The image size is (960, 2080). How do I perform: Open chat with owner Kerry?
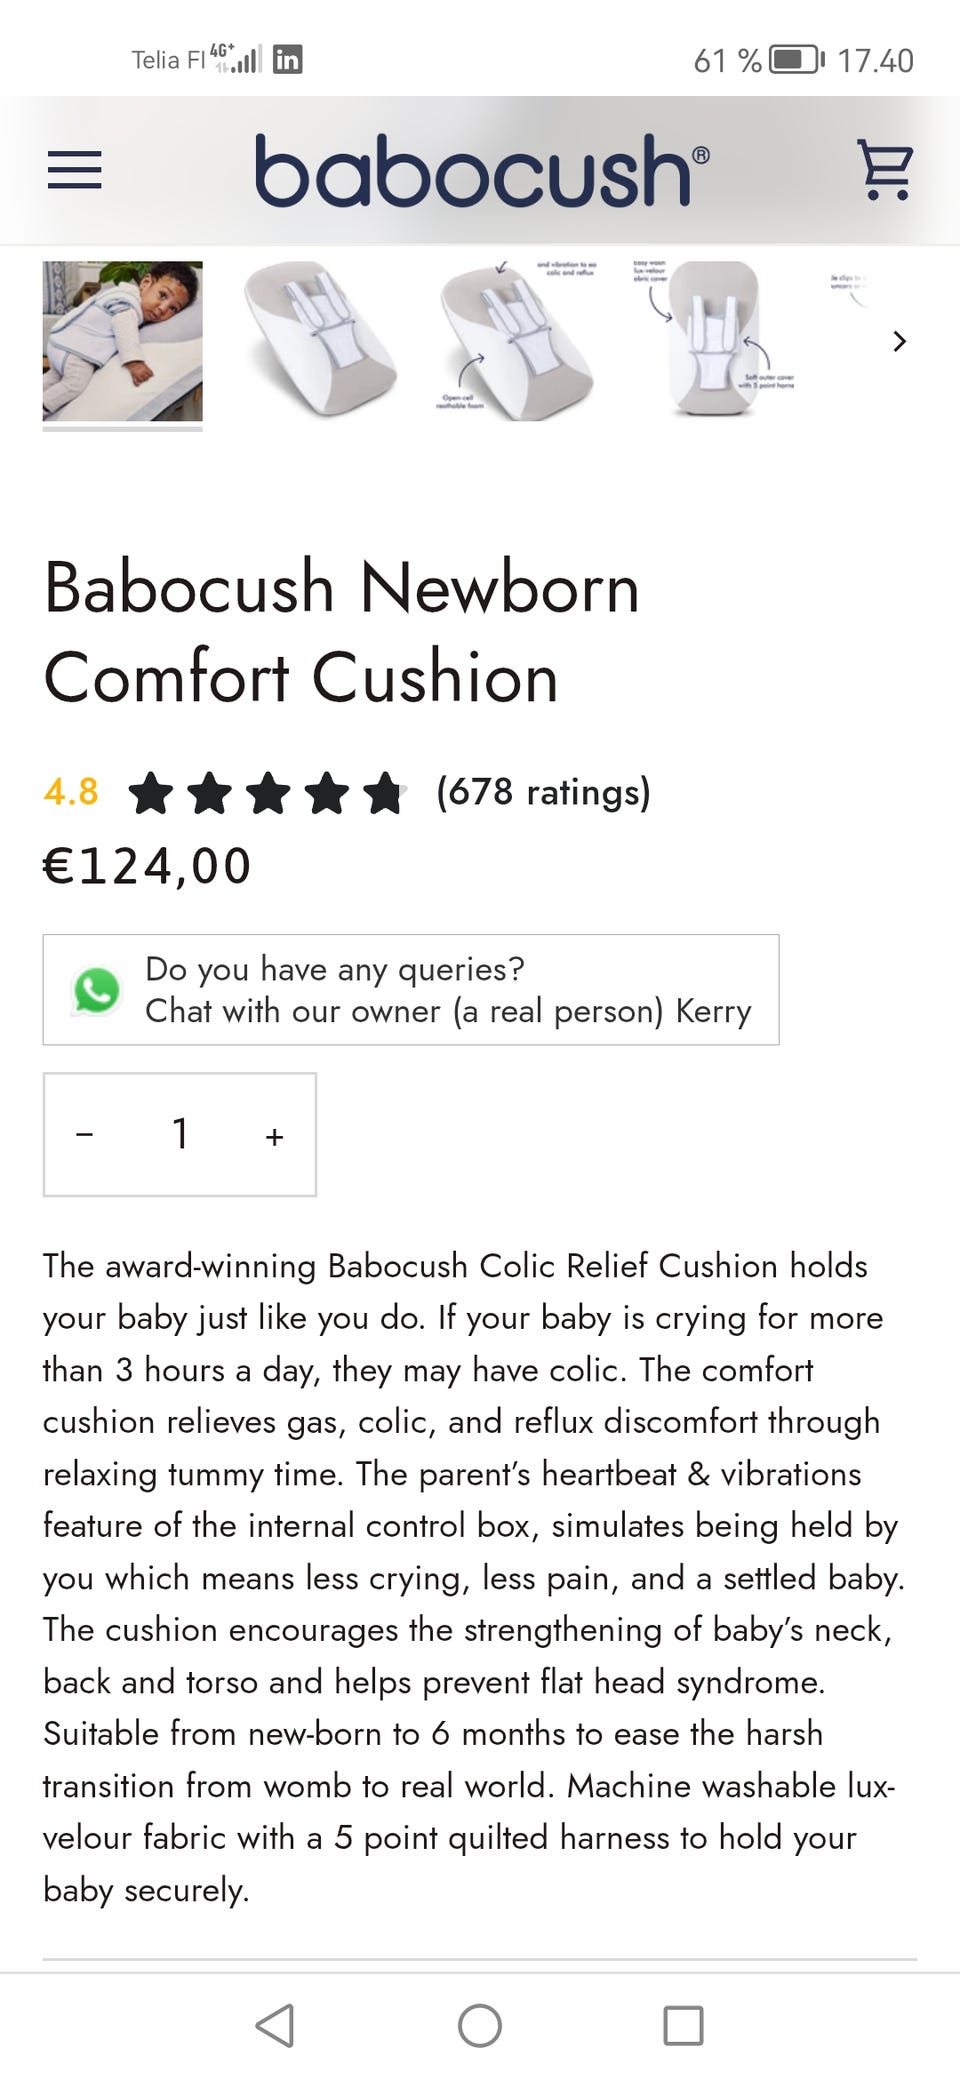[447, 990]
